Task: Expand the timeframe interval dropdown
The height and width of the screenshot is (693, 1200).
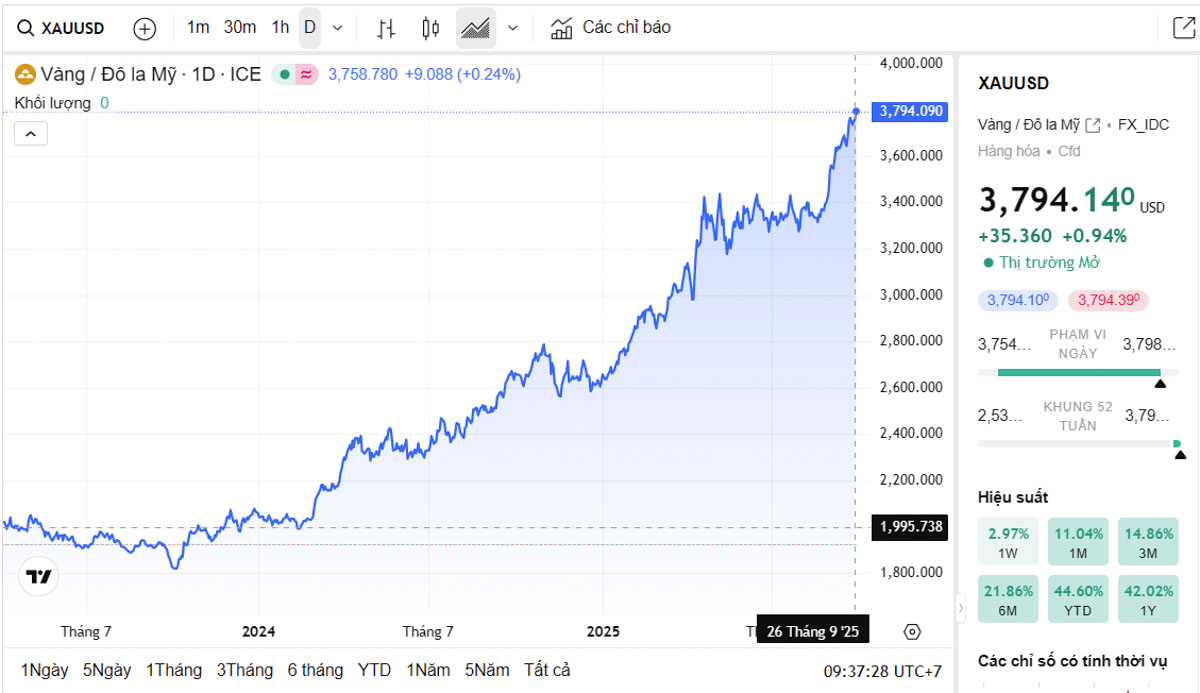Action: pyautogui.click(x=337, y=28)
